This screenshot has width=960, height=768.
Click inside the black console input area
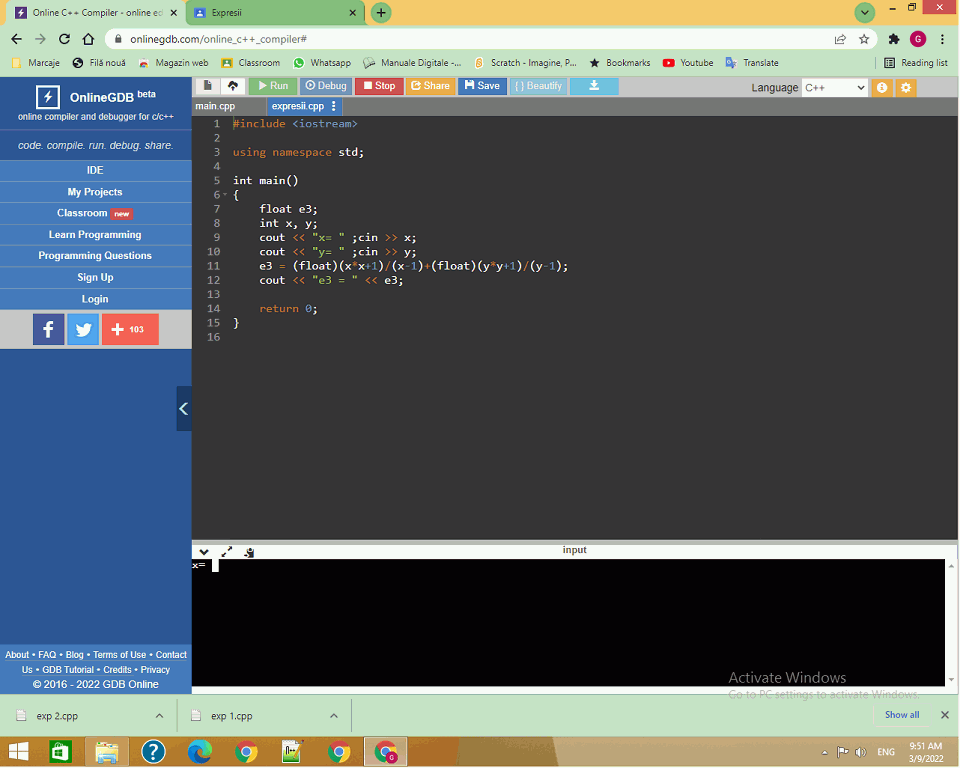(x=568, y=620)
